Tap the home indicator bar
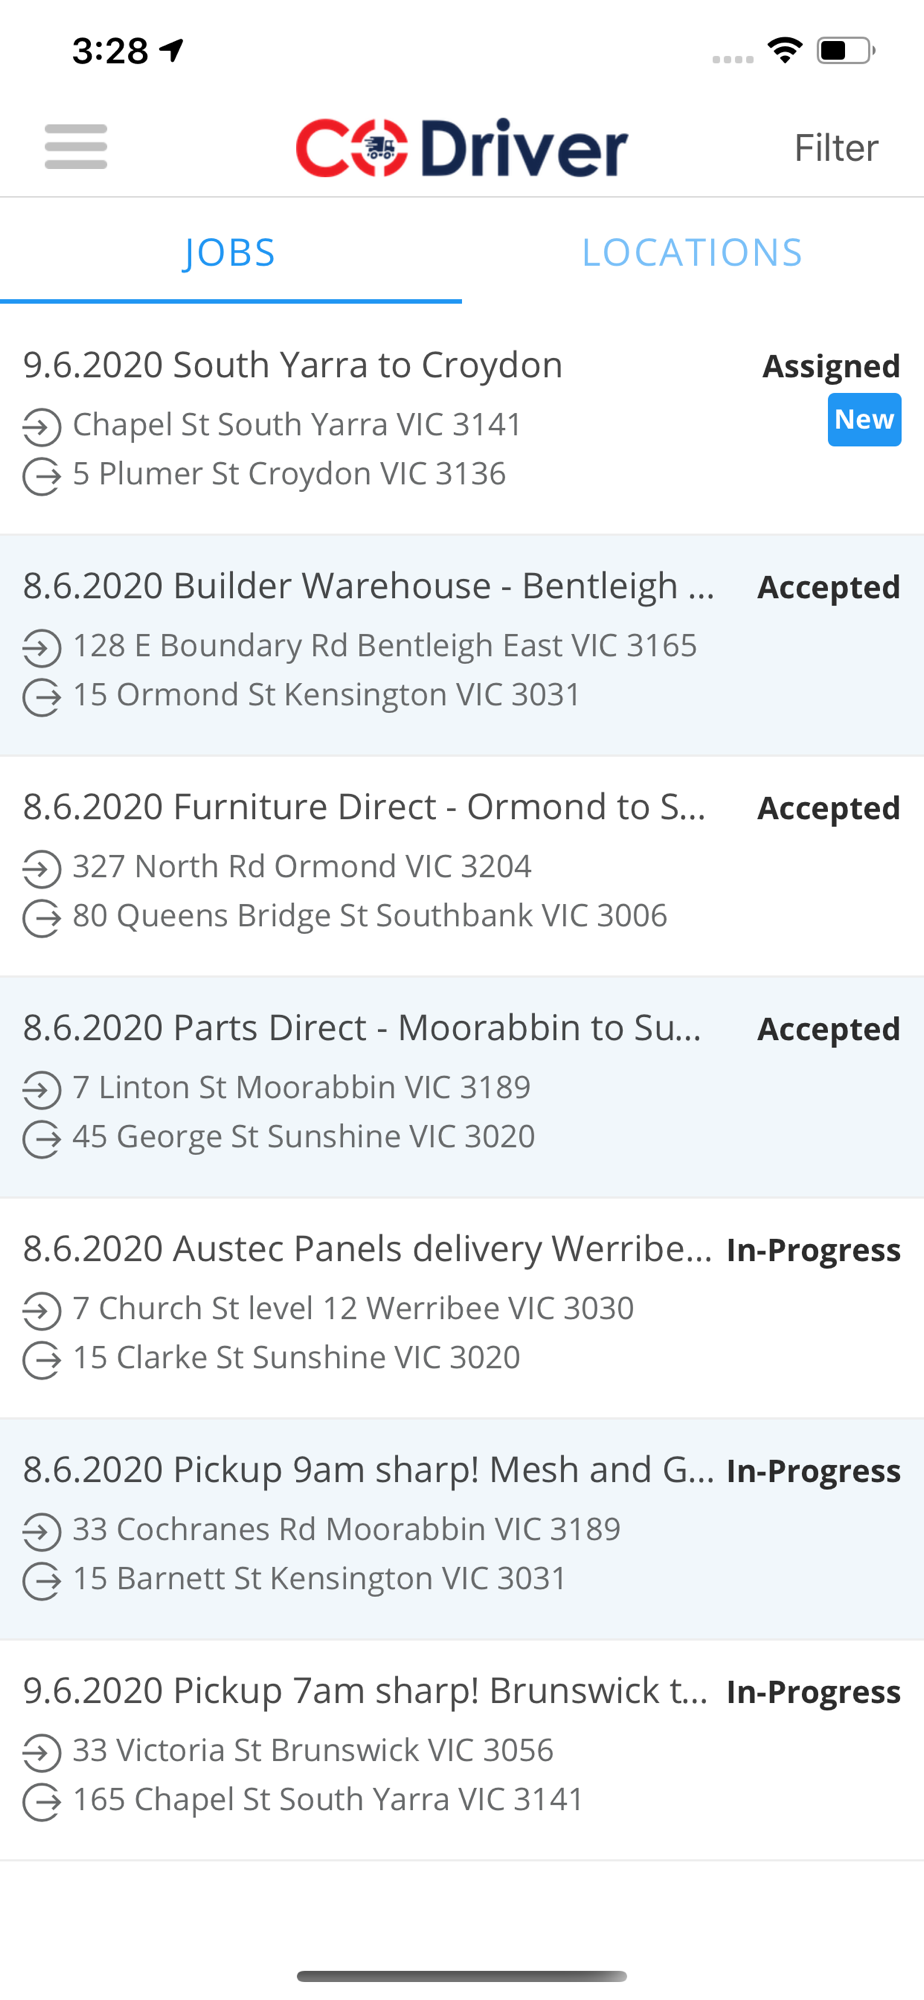This screenshot has height=2000, width=924. point(462,1976)
